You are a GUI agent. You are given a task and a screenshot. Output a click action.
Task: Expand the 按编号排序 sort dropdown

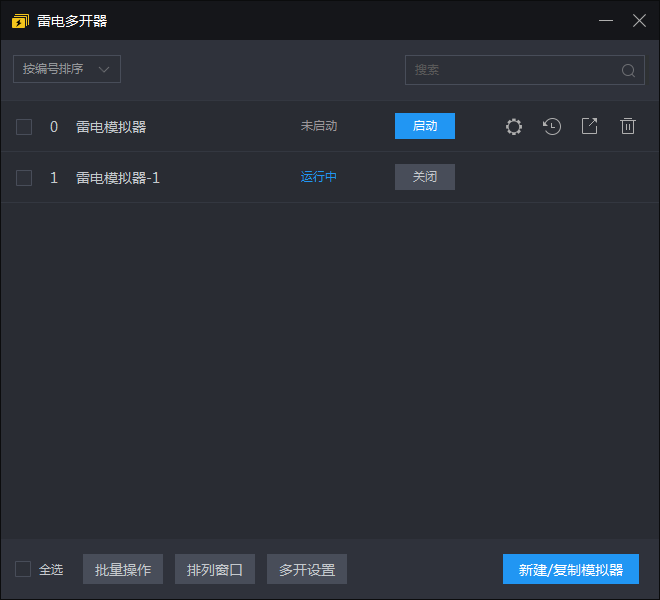coord(67,69)
